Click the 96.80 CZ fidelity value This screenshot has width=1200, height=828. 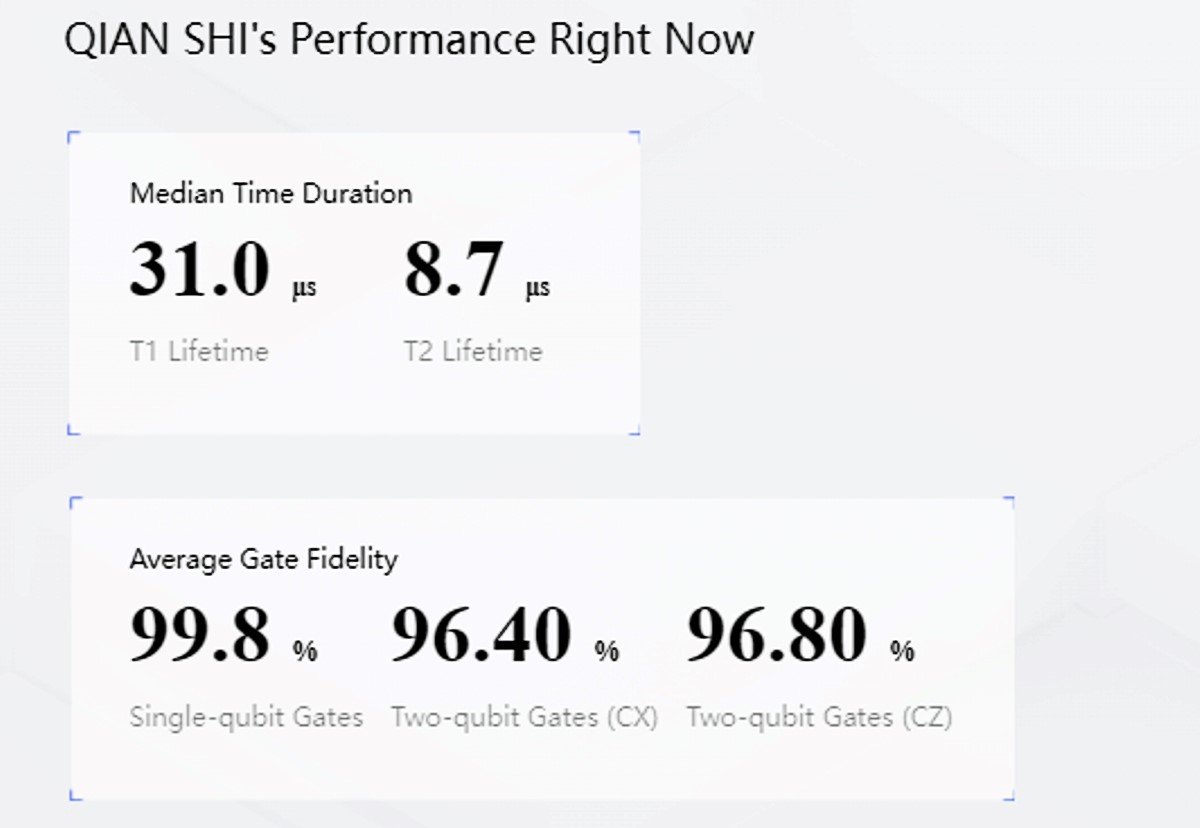click(776, 635)
